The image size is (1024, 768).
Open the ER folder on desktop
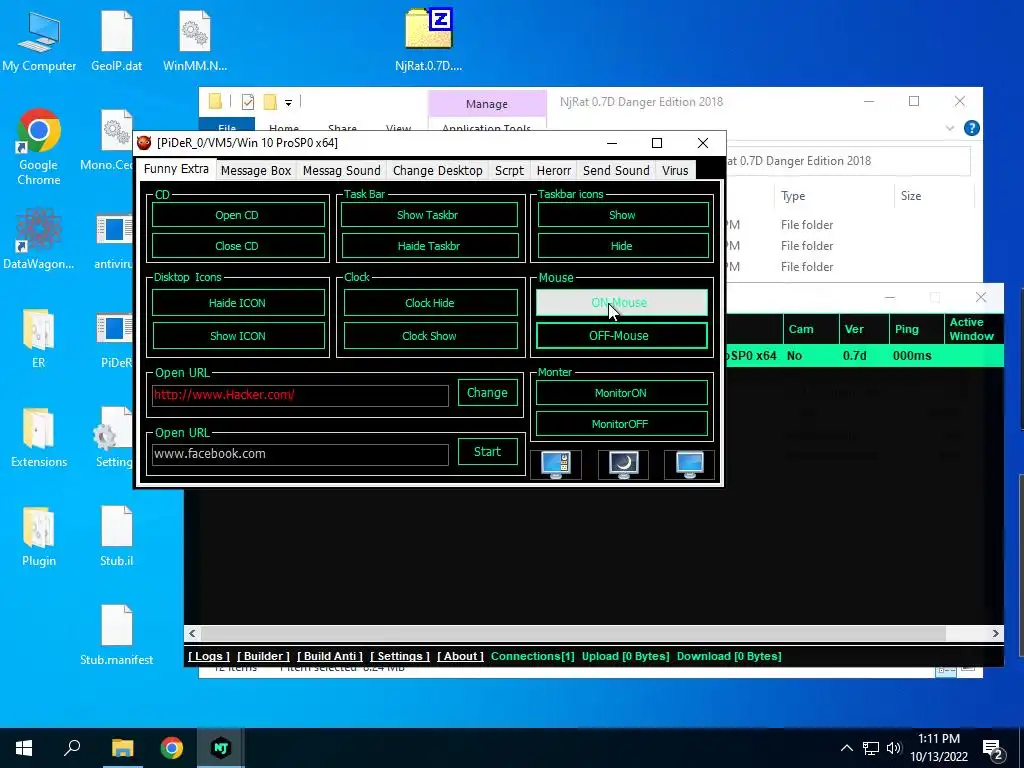click(39, 339)
